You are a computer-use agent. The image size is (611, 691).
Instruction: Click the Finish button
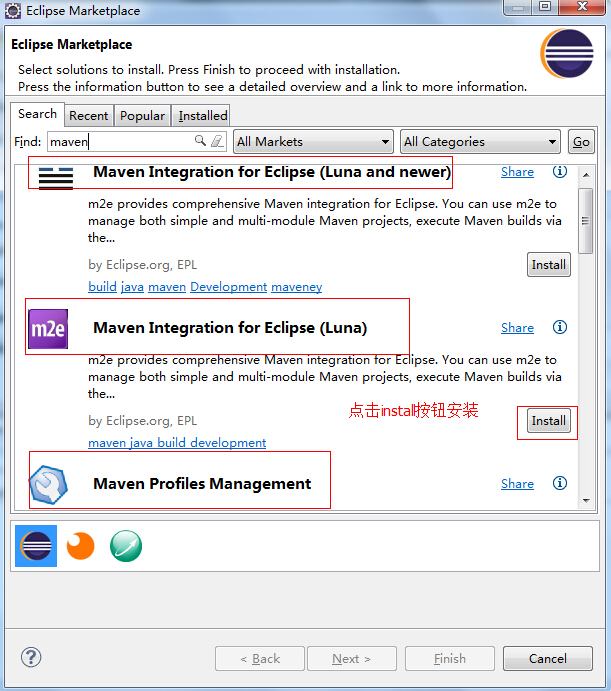pyautogui.click(x=450, y=658)
